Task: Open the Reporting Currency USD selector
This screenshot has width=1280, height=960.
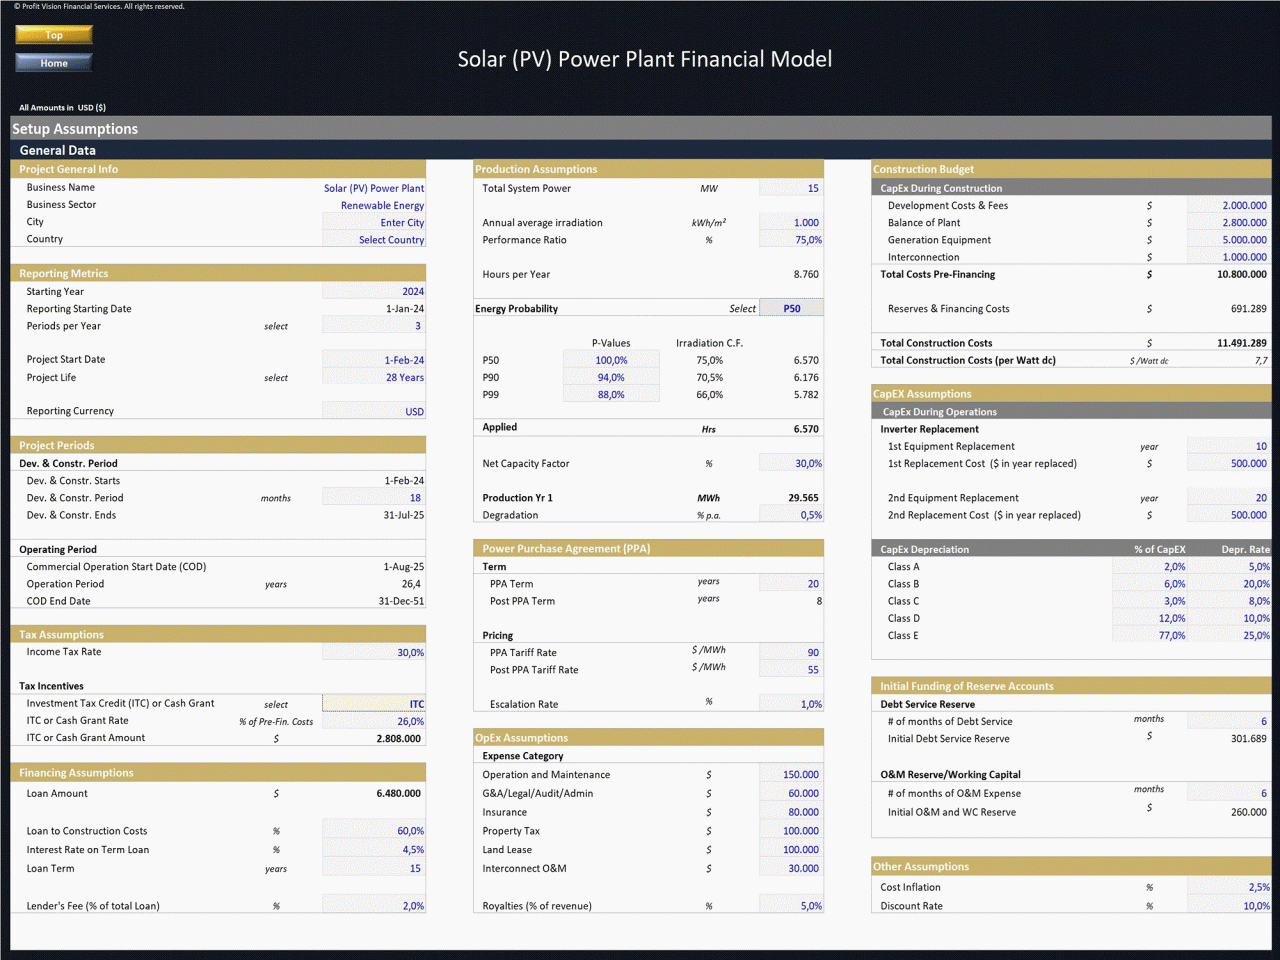Action: (374, 411)
